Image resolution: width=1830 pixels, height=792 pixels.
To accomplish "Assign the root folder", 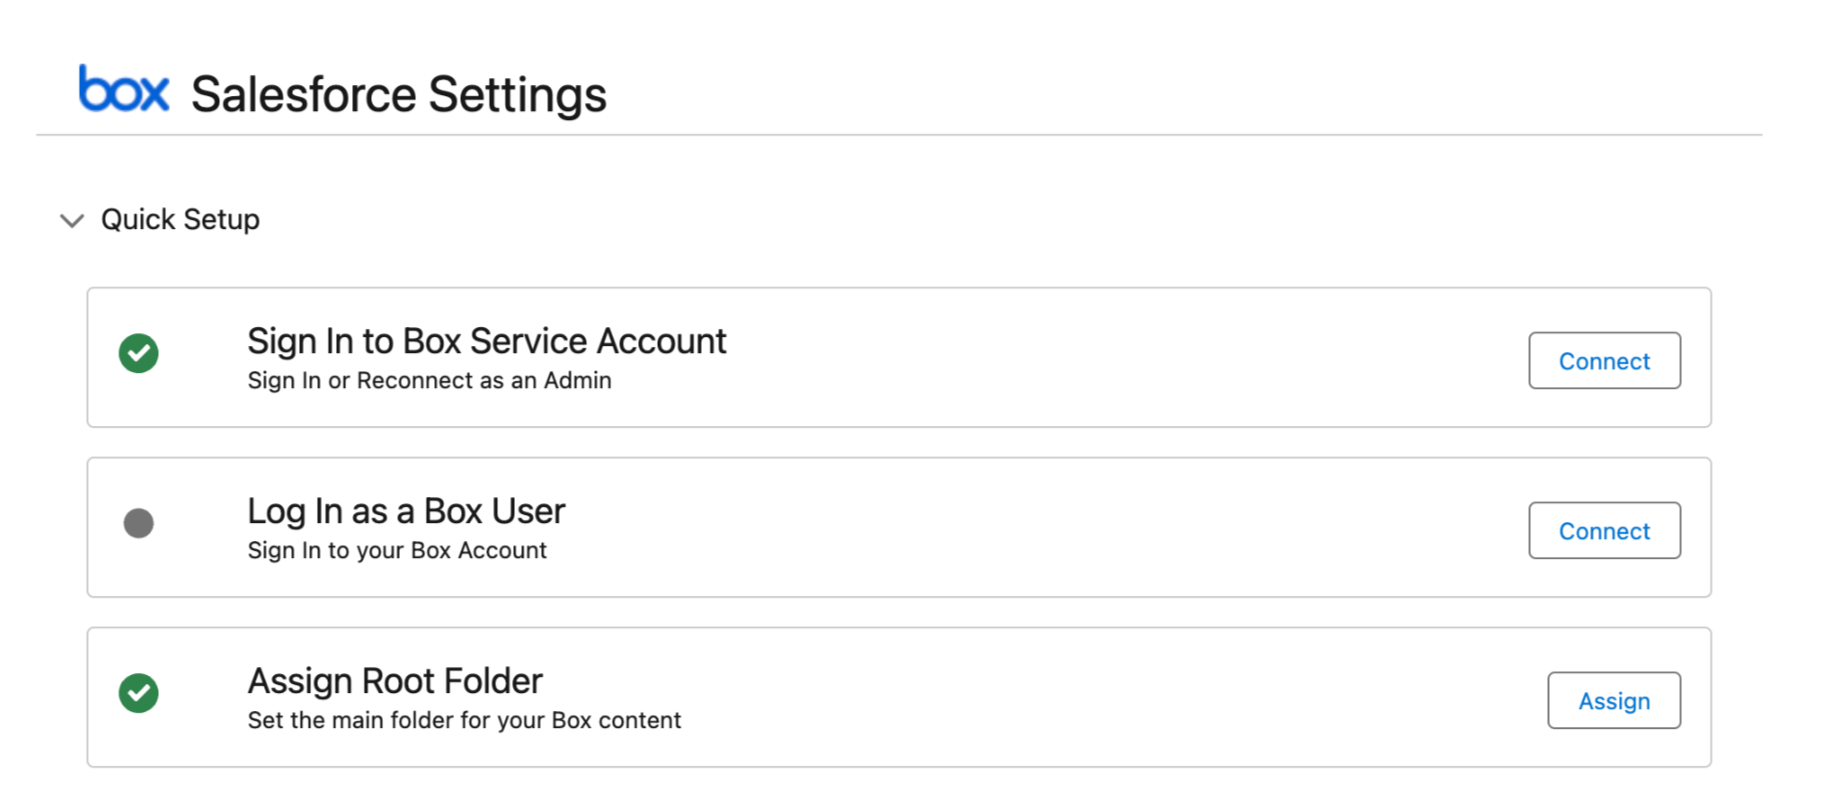I will [1613, 700].
